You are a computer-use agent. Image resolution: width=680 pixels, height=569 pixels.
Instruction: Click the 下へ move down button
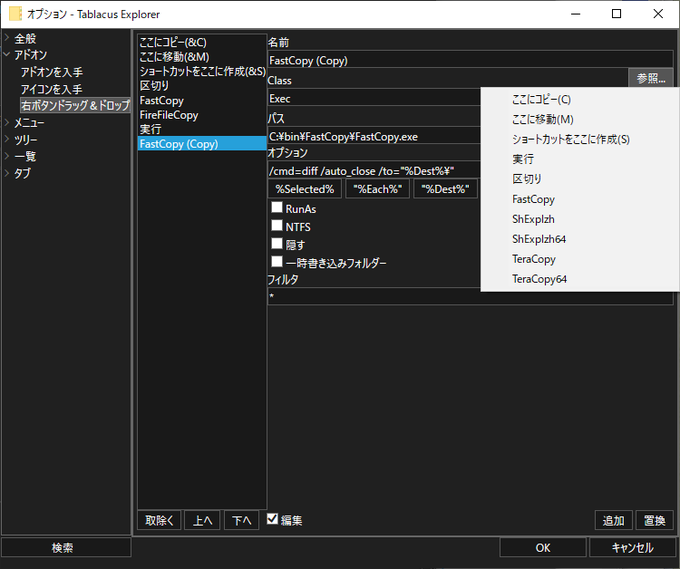point(242,520)
